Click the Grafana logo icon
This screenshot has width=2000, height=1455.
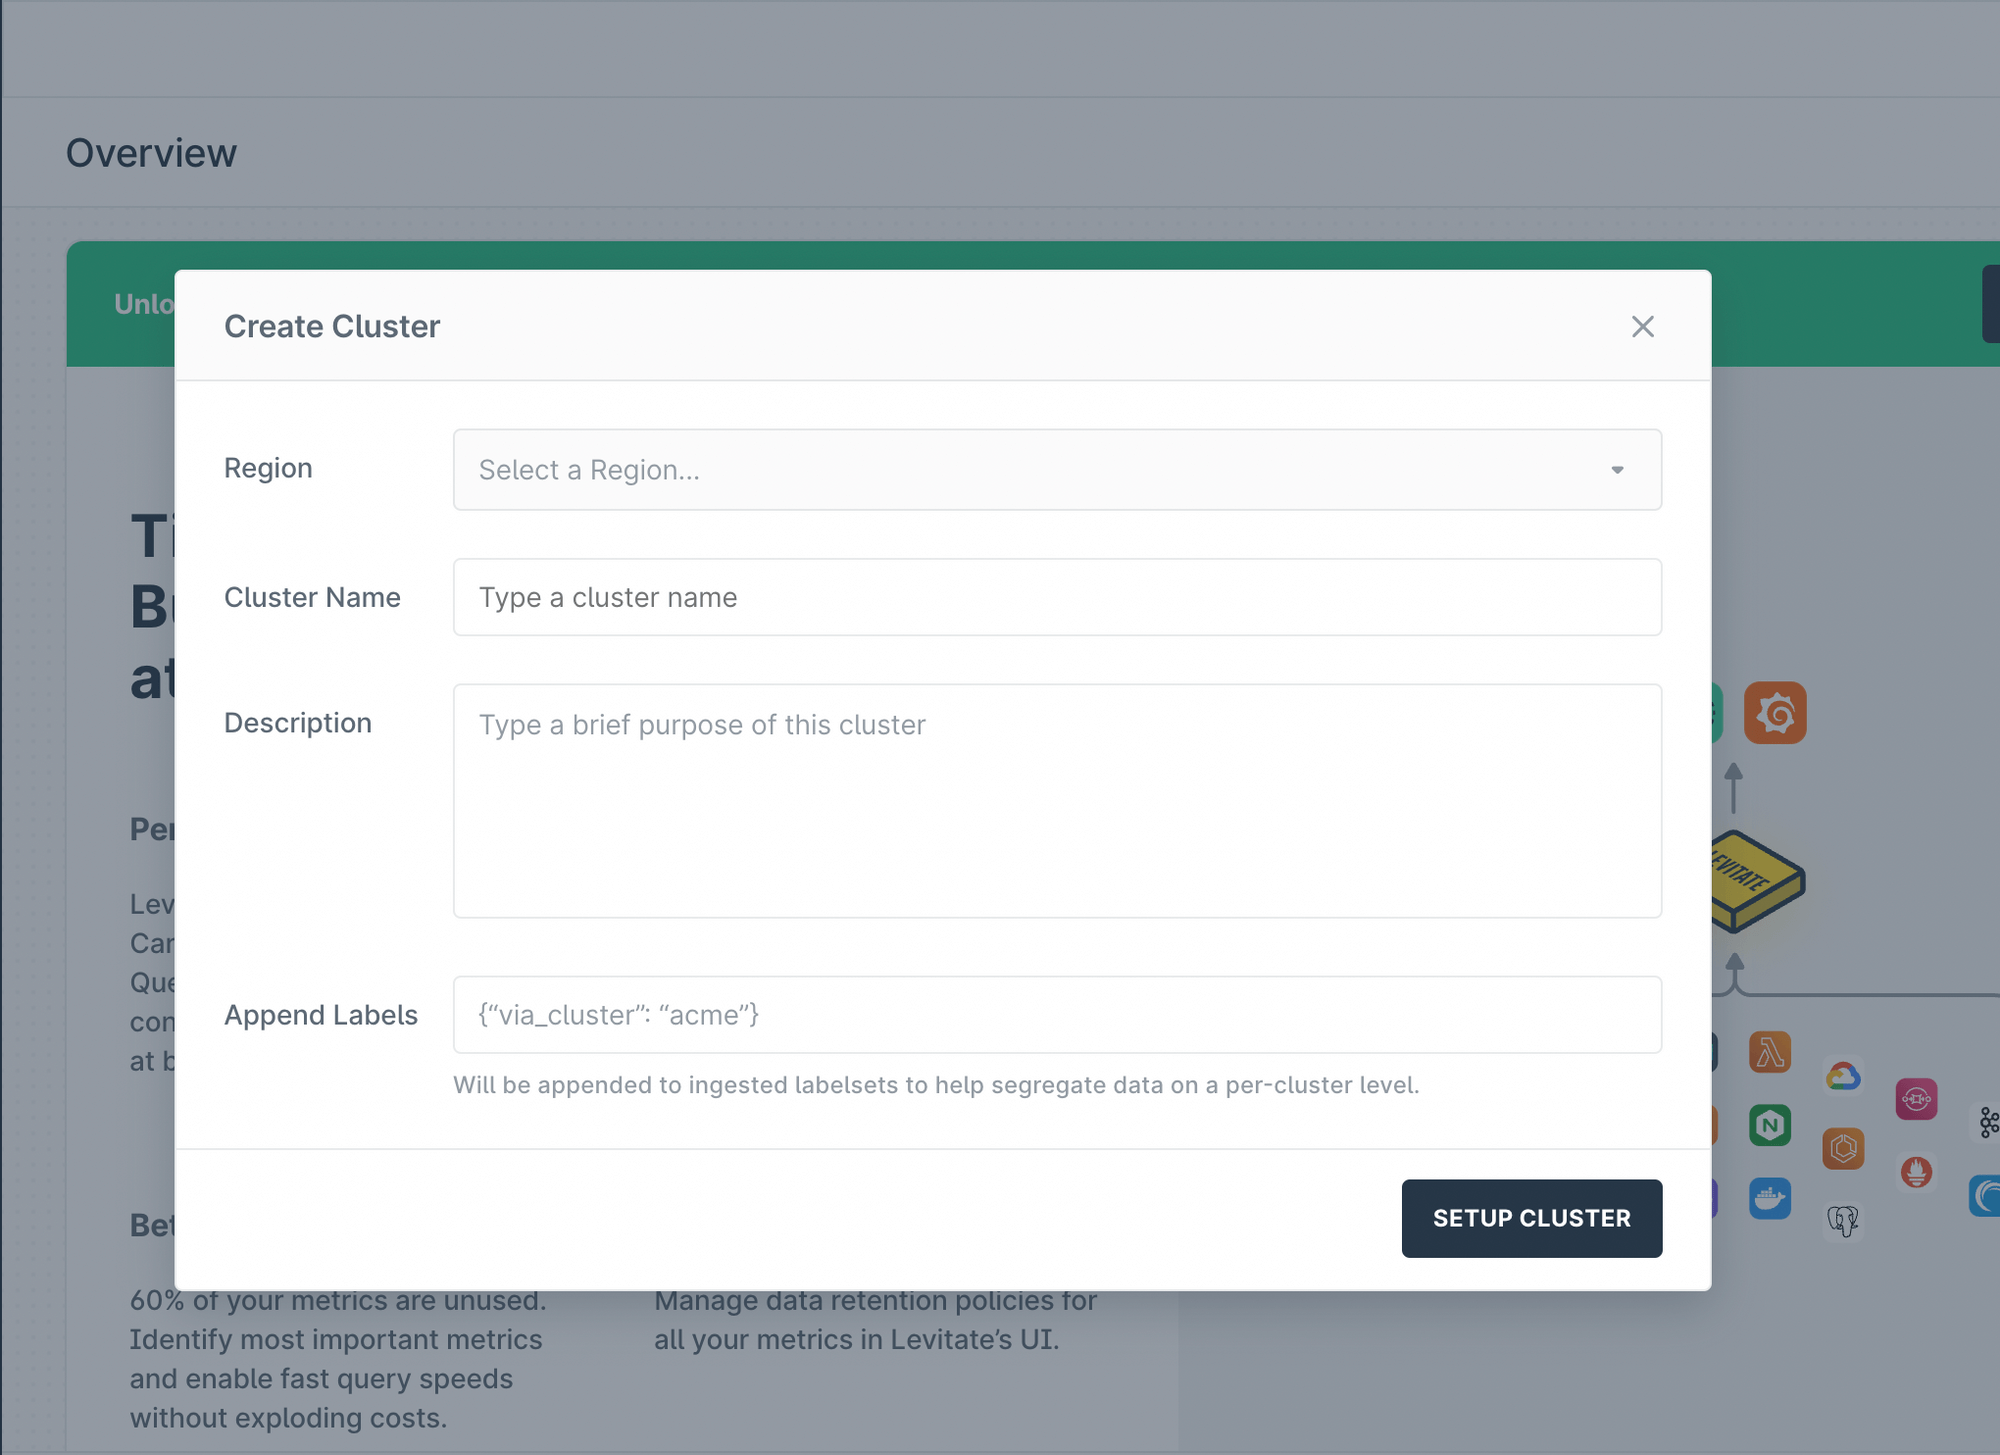(x=1775, y=713)
